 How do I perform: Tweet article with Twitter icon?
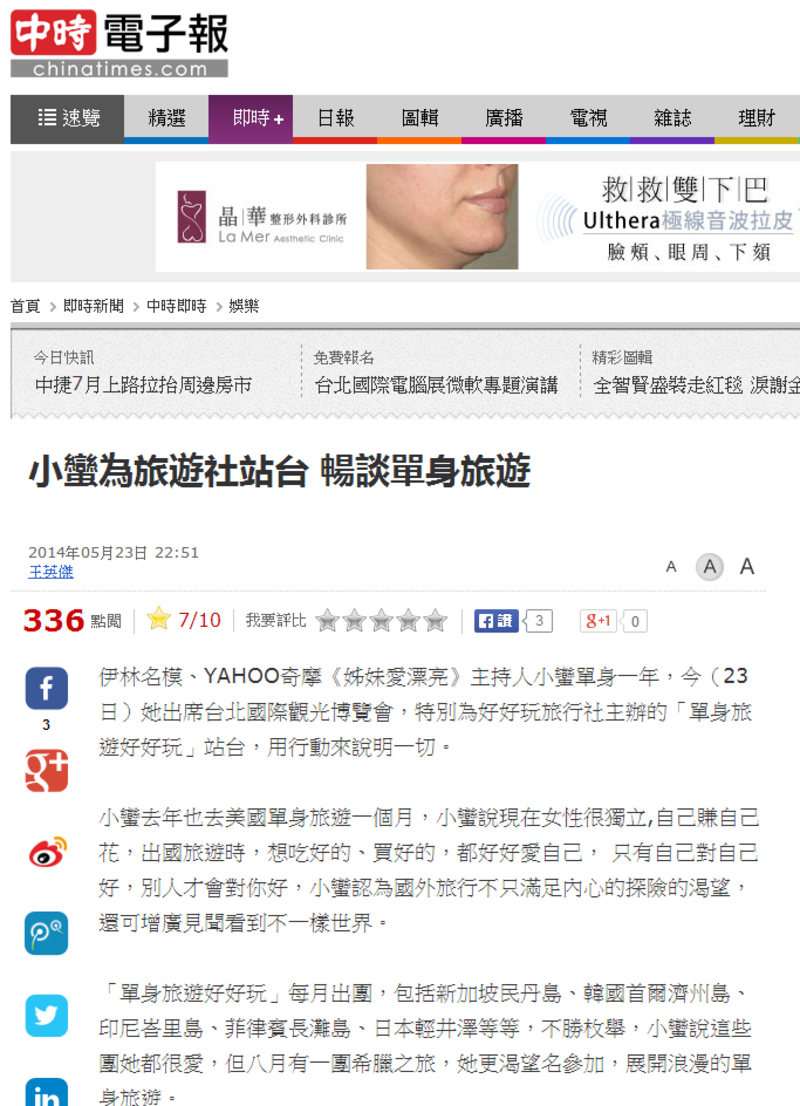click(x=47, y=1016)
